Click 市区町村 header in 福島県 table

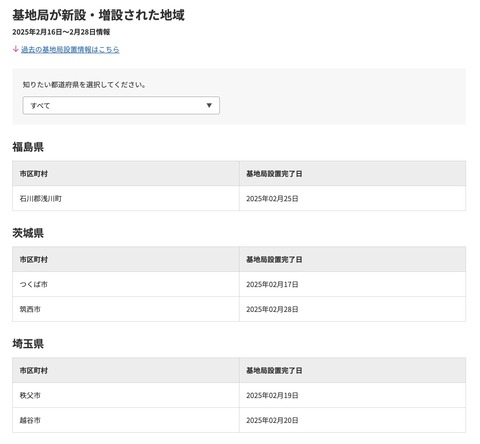pos(34,174)
